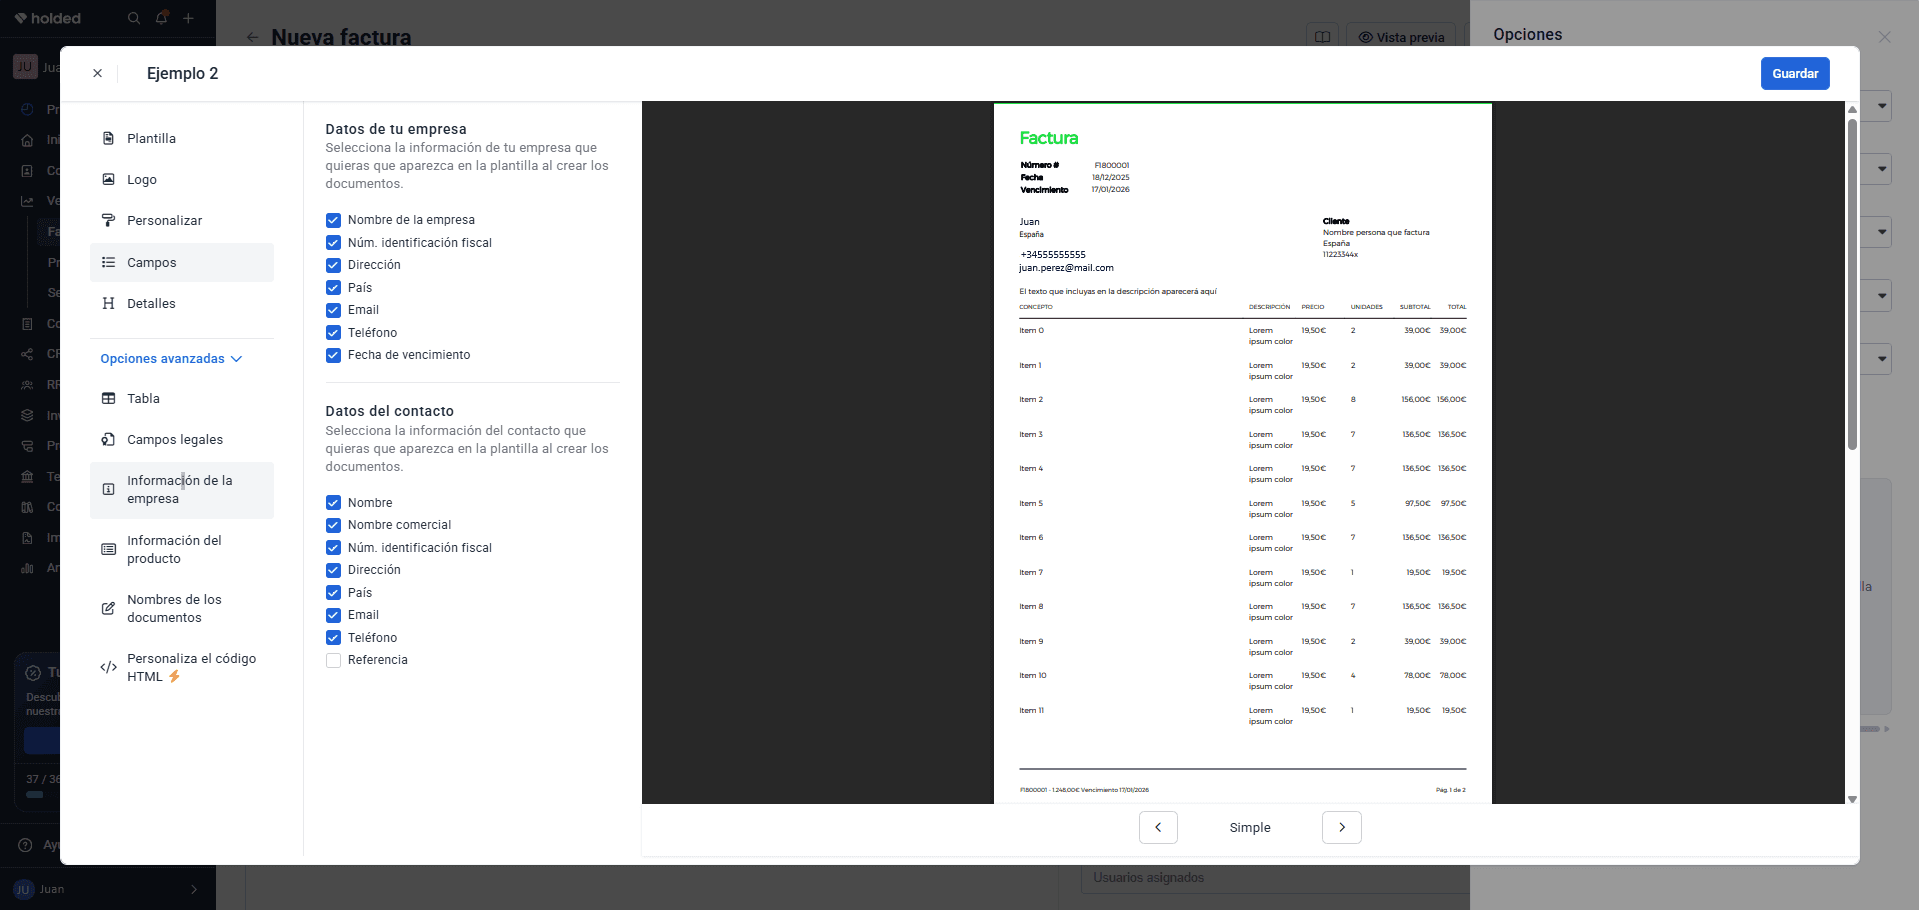The image size is (1919, 910).
Task: Click the Plantilla document icon
Action: [x=108, y=138]
